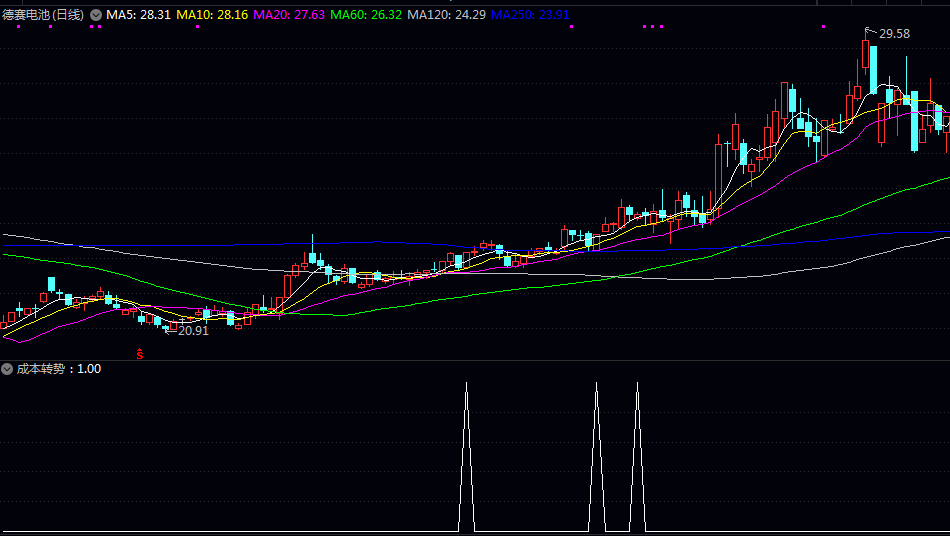Expand the 成本转势 indicator options arrow
The width and height of the screenshot is (950, 536).
7,369
